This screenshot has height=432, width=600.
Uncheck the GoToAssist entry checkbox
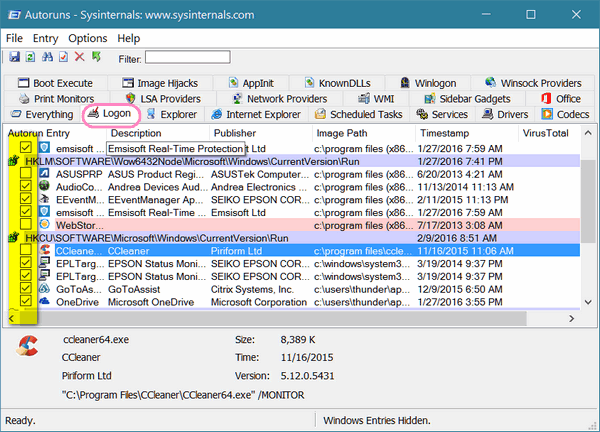click(x=26, y=289)
